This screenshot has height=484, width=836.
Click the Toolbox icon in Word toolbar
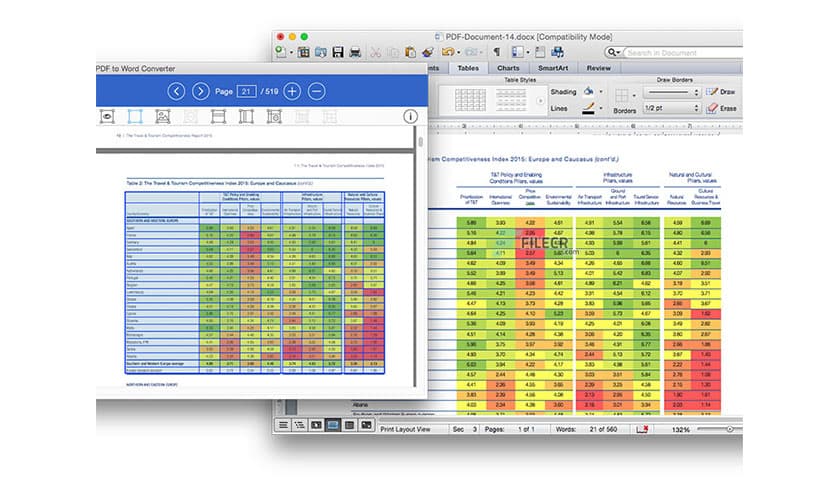click(x=540, y=52)
